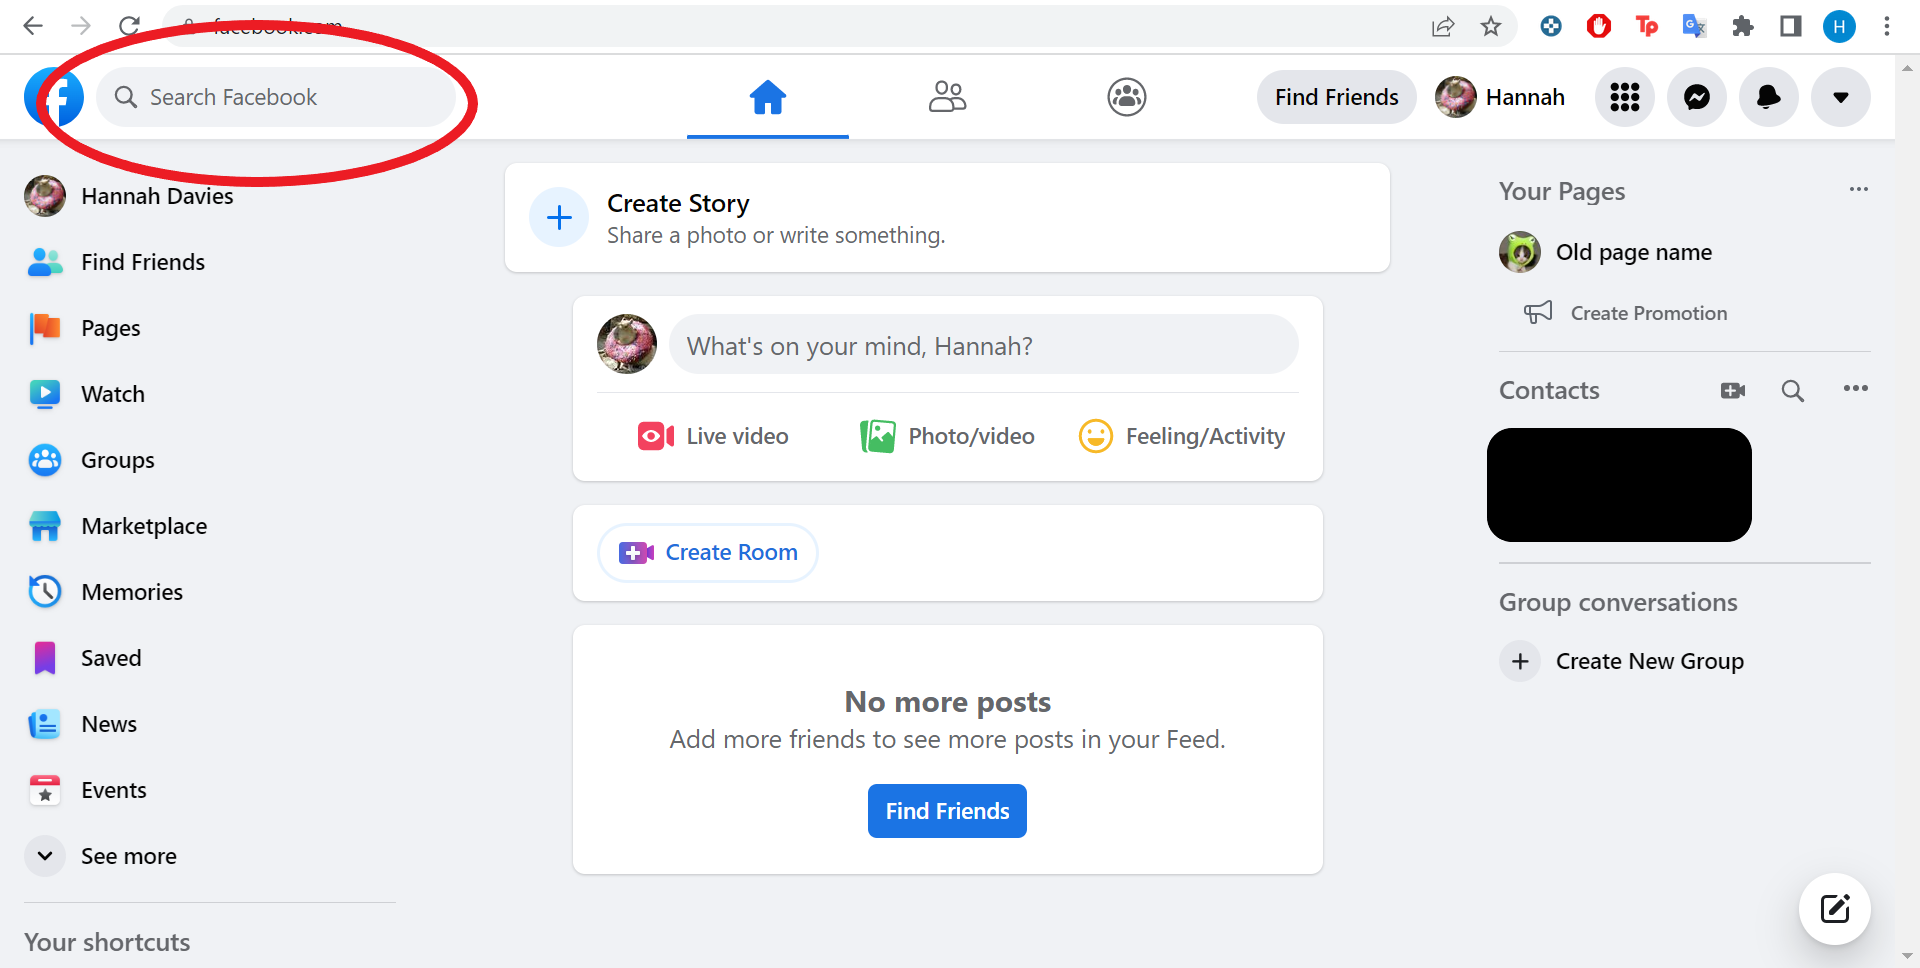
Task: Open Google Translate extension icon
Action: tap(1694, 26)
